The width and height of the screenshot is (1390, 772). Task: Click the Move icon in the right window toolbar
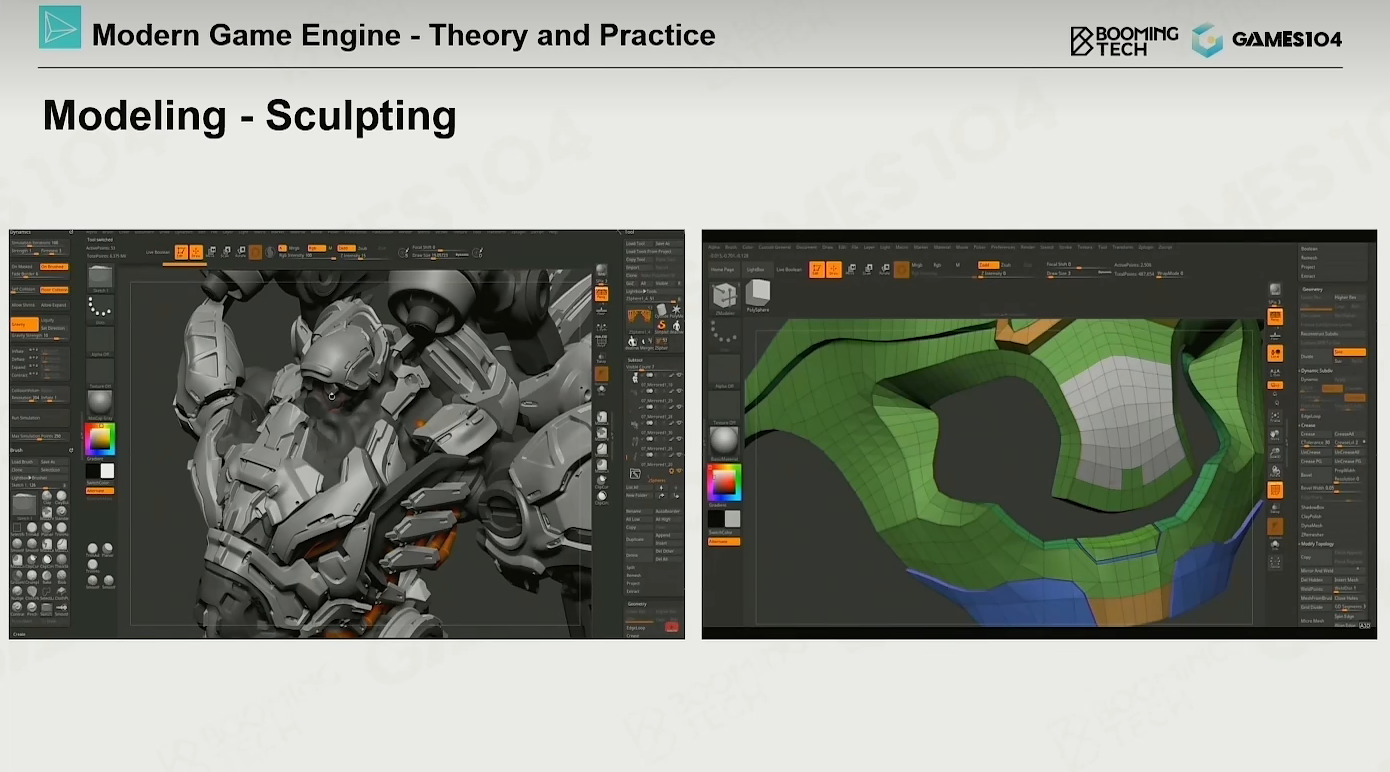click(850, 269)
